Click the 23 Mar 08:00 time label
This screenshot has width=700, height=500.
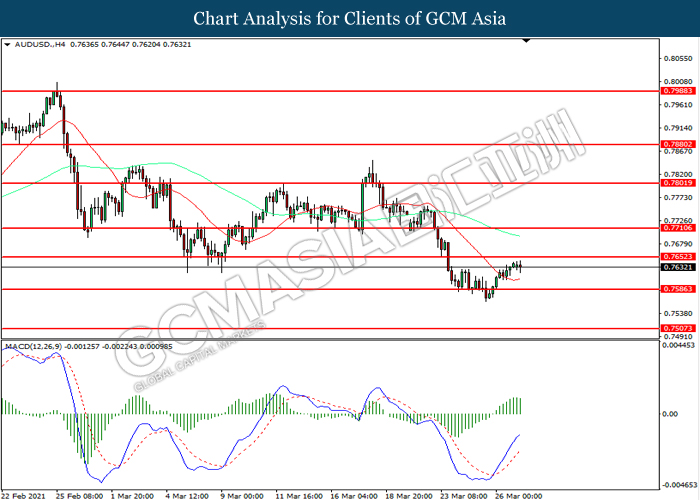[463, 496]
